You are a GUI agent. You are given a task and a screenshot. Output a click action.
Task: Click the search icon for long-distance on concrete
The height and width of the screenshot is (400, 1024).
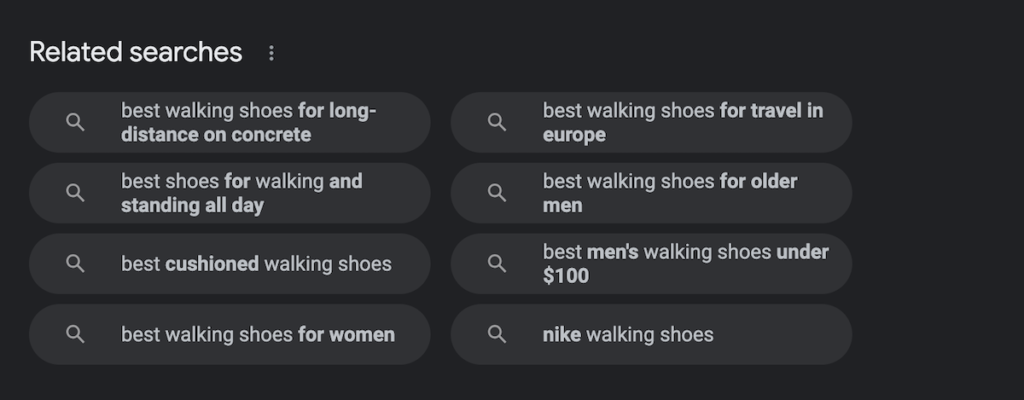tap(76, 122)
